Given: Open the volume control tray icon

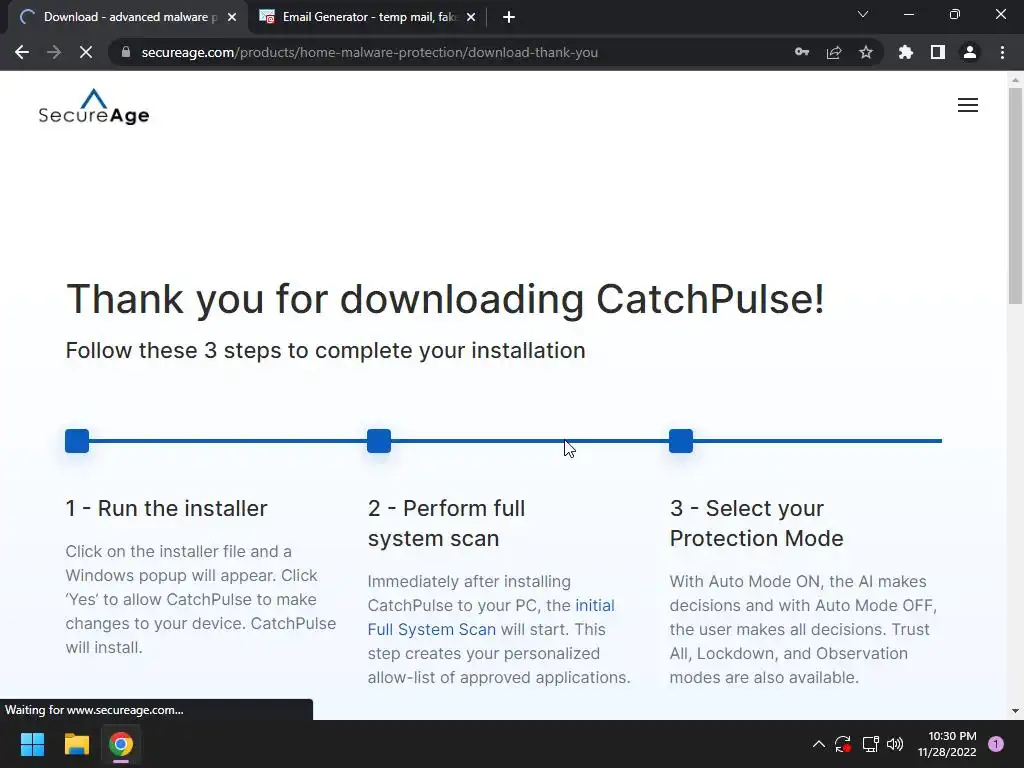Looking at the screenshot, I should point(895,744).
